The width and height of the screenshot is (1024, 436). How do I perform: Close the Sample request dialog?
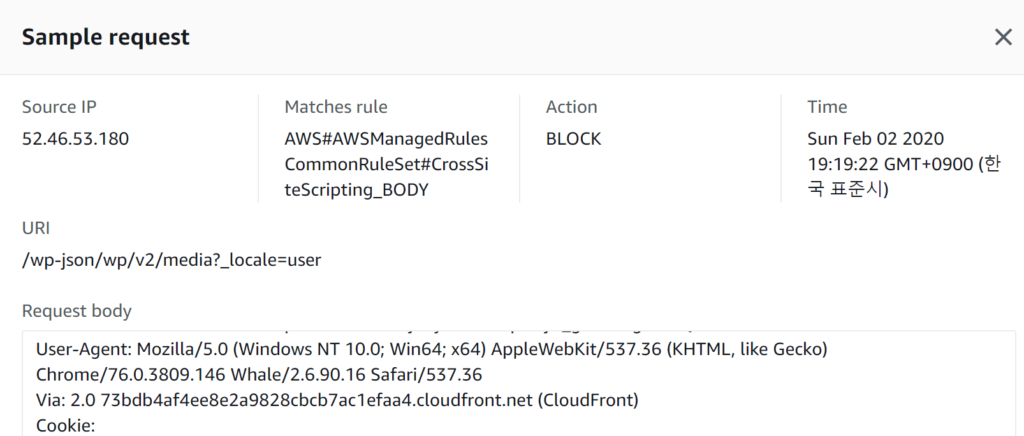coord(1002,37)
